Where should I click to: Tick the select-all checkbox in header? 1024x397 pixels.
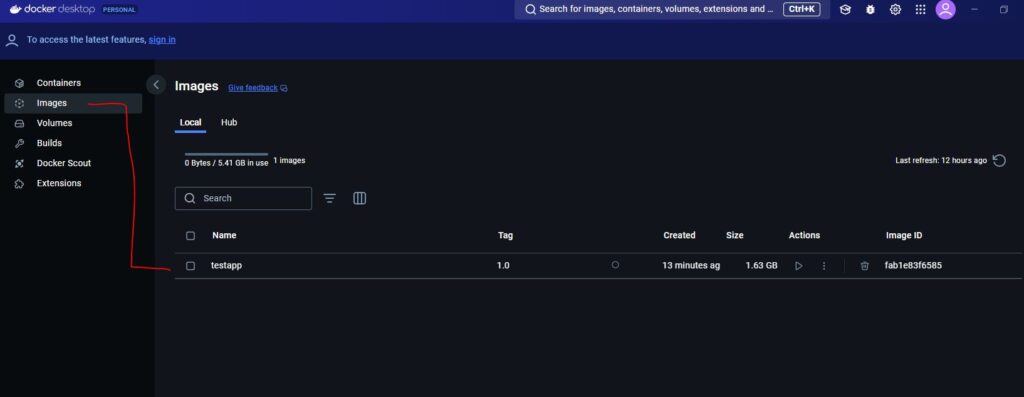[x=190, y=236]
